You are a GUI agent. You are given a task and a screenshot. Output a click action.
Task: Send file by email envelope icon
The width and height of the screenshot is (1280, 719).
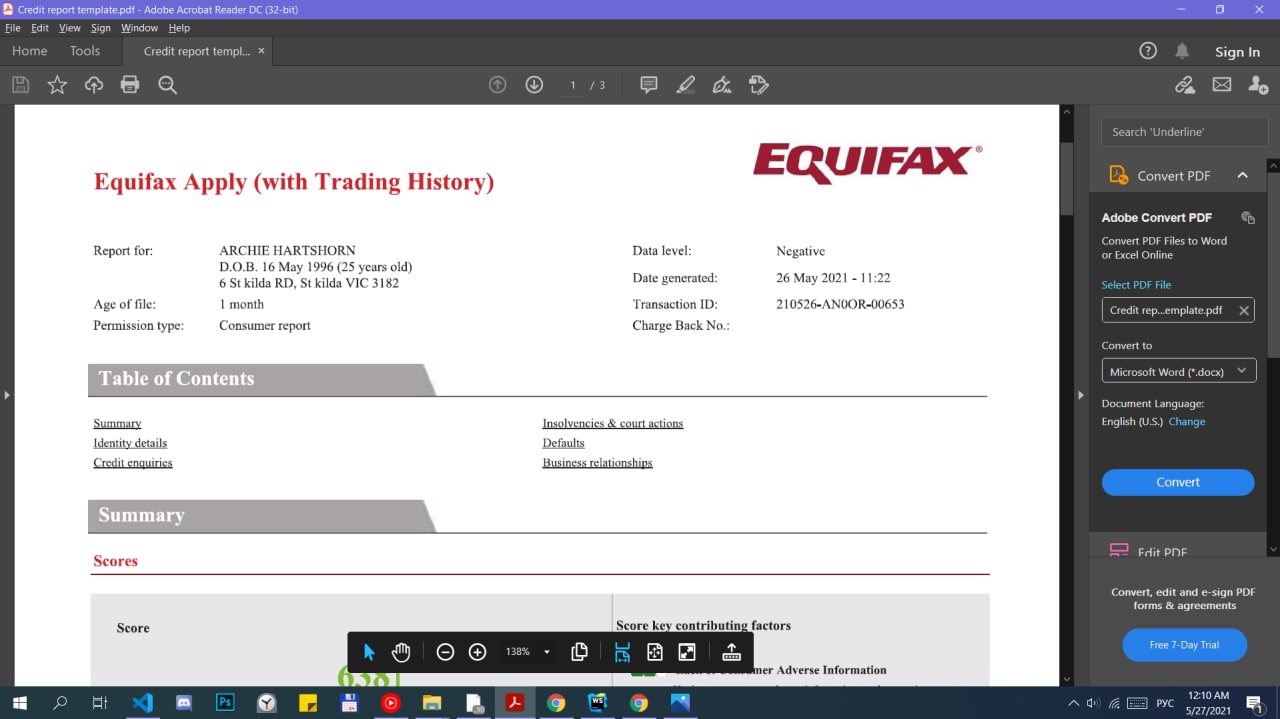pos(1222,85)
